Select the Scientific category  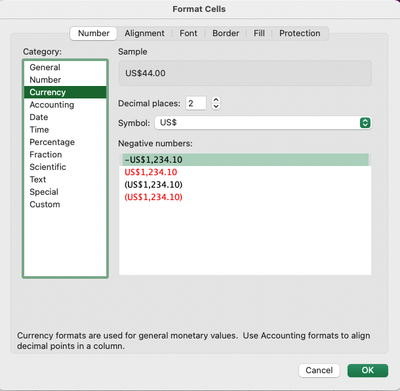click(65, 167)
